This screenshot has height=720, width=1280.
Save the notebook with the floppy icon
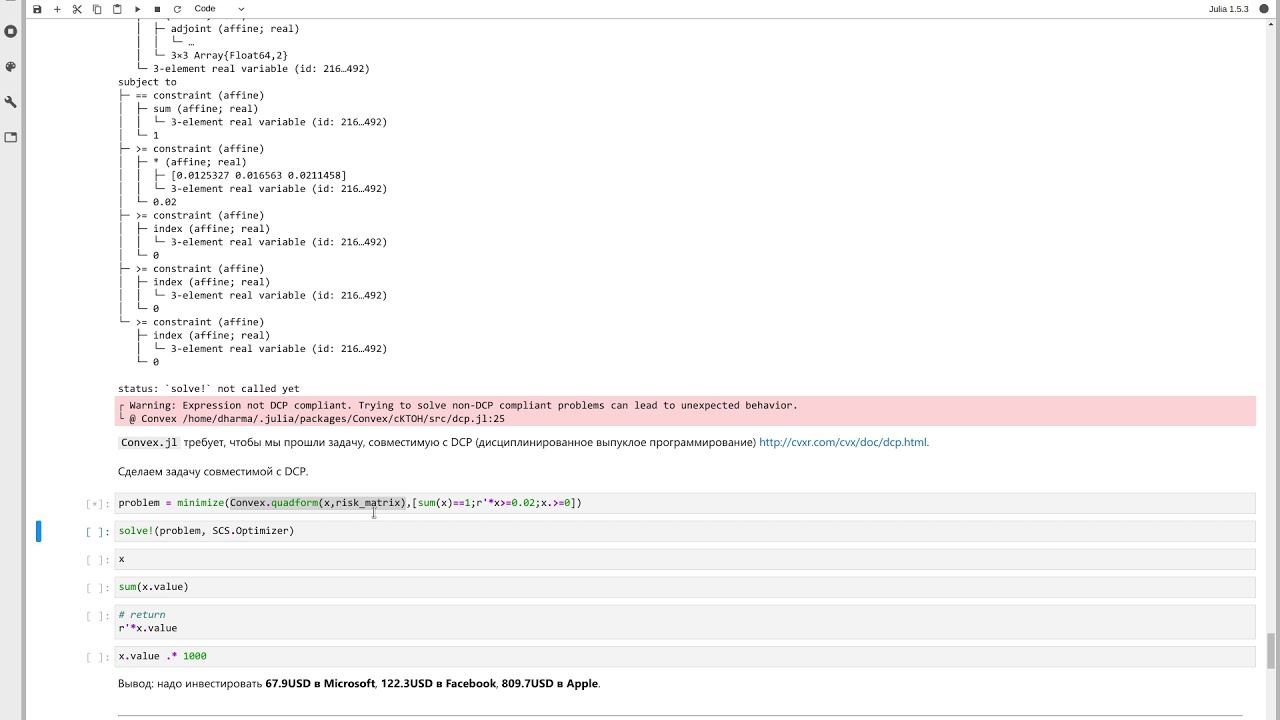[x=37, y=9]
